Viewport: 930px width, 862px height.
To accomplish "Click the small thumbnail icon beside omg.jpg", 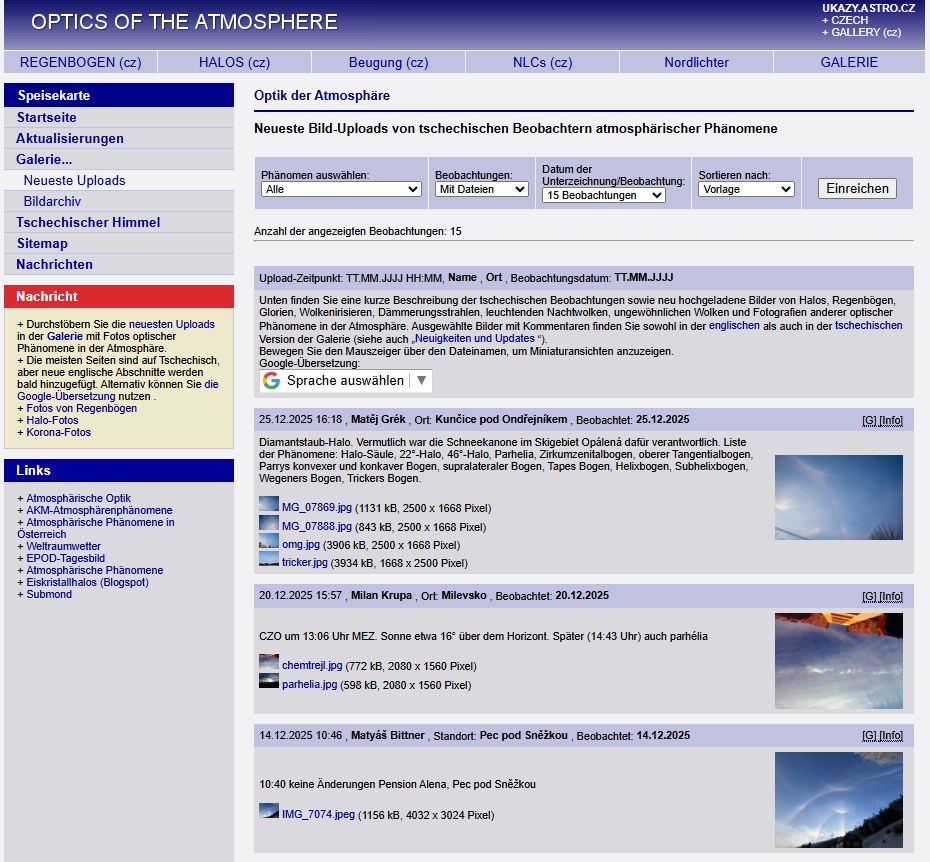I will click(x=268, y=542).
